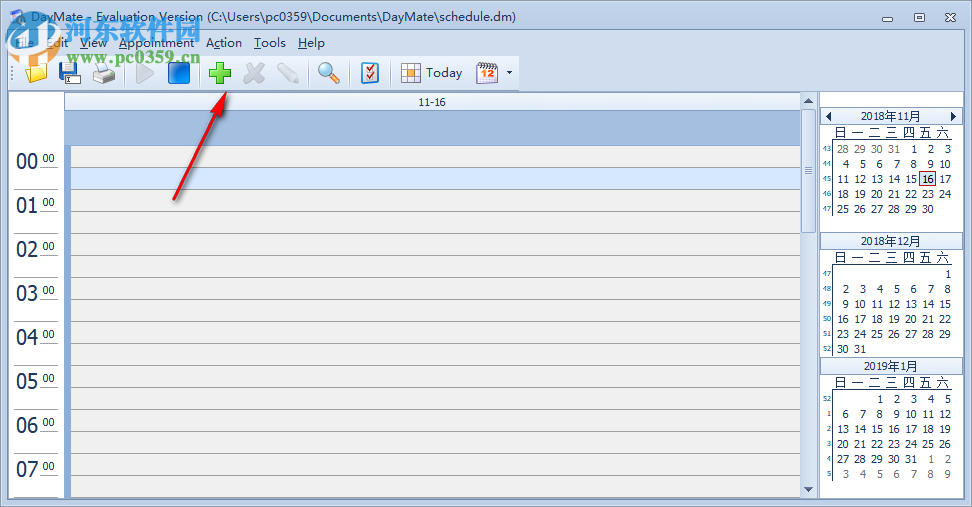Viewport: 972px width, 507px height.
Task: Open the Help menu
Action: [311, 43]
